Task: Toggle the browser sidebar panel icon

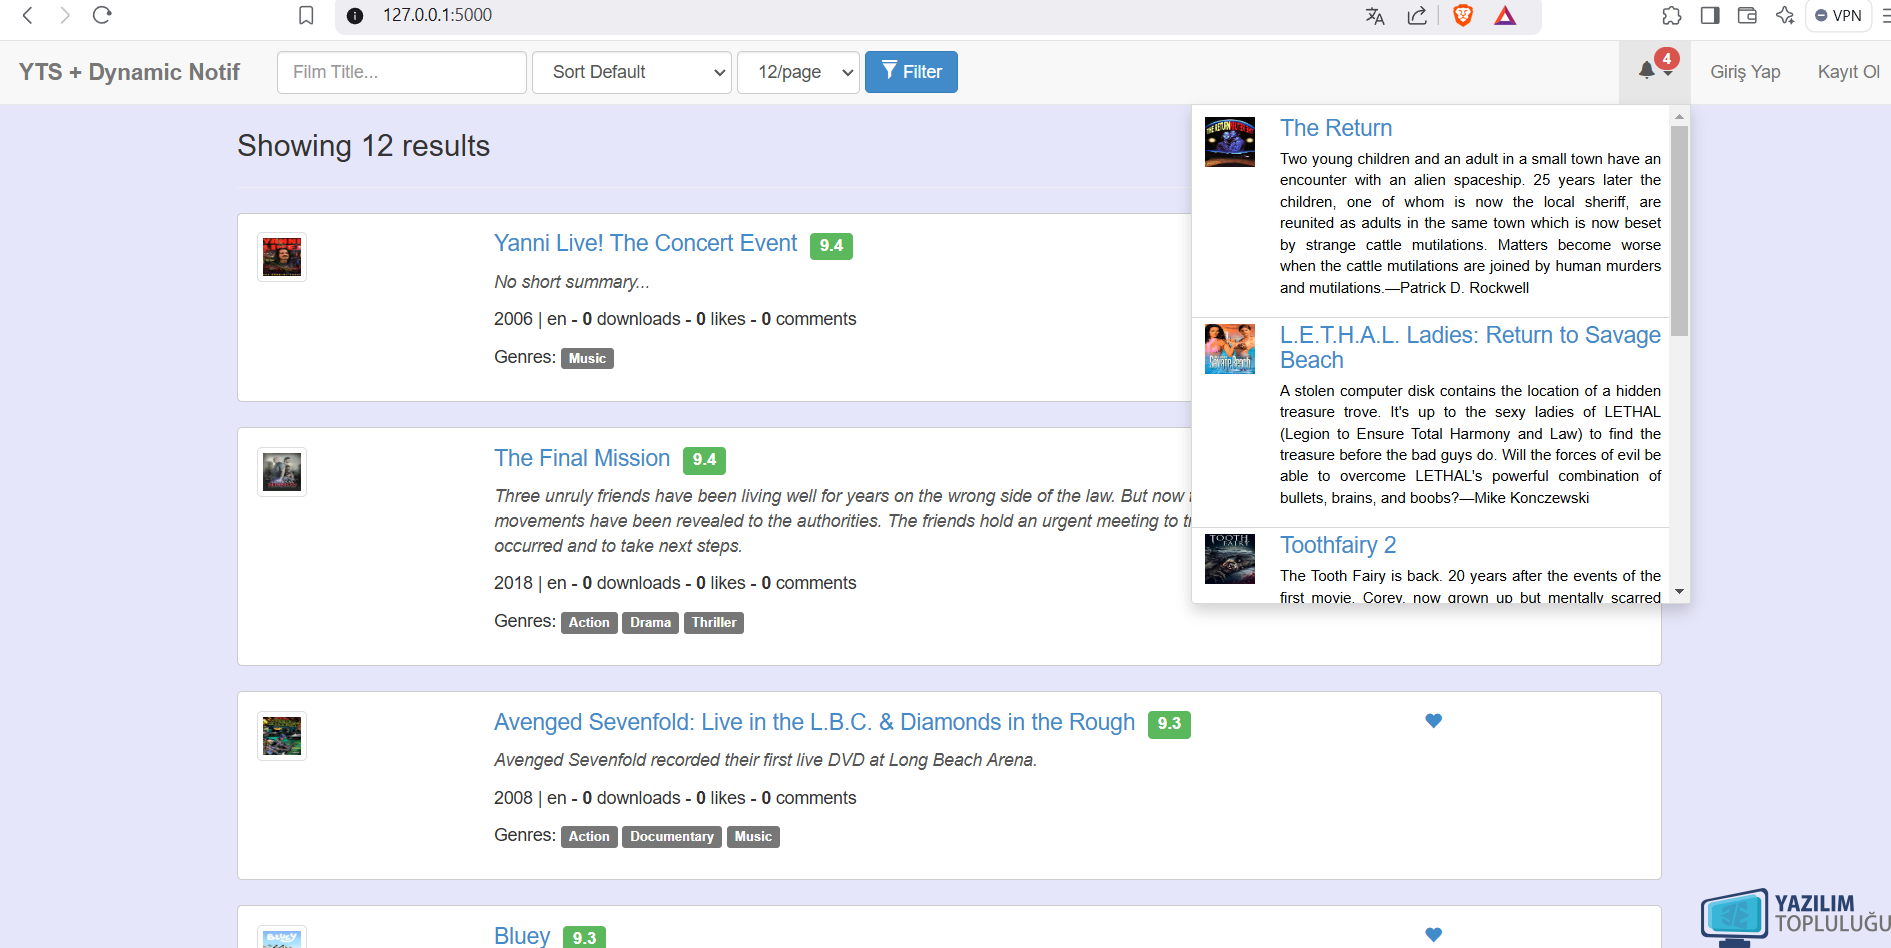Action: (x=1710, y=15)
